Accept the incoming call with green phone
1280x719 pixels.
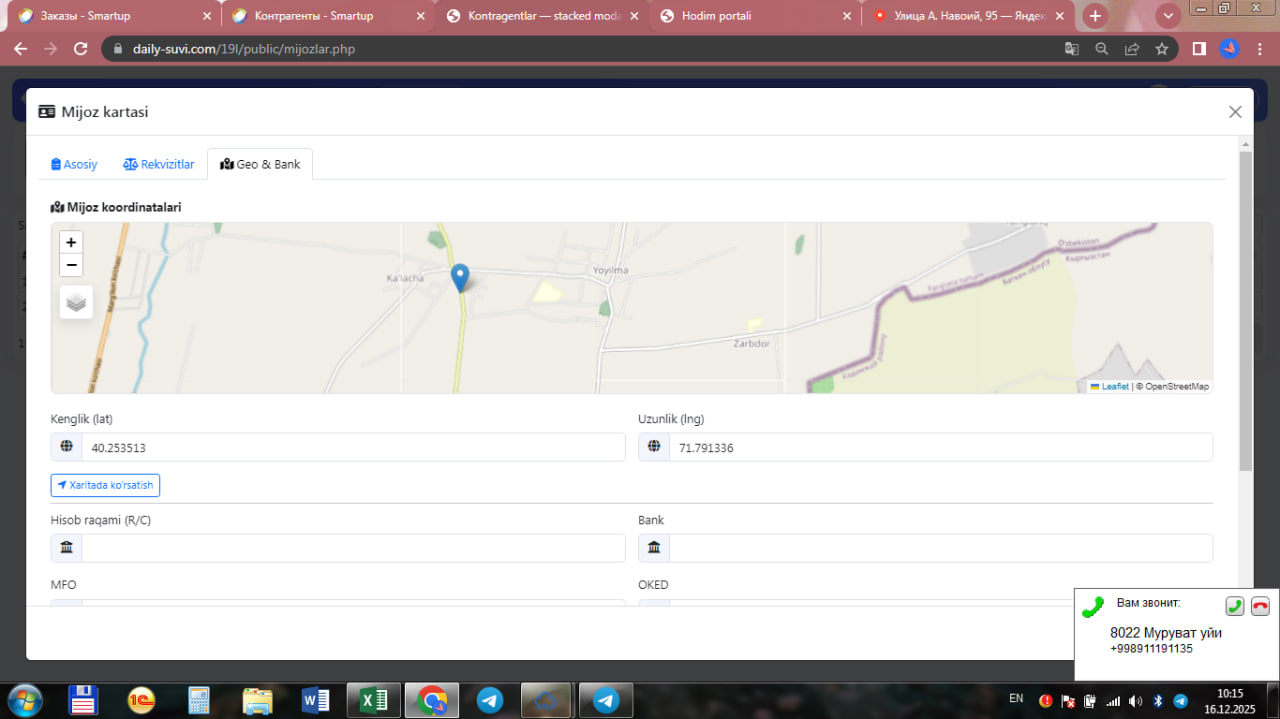(x=1235, y=605)
